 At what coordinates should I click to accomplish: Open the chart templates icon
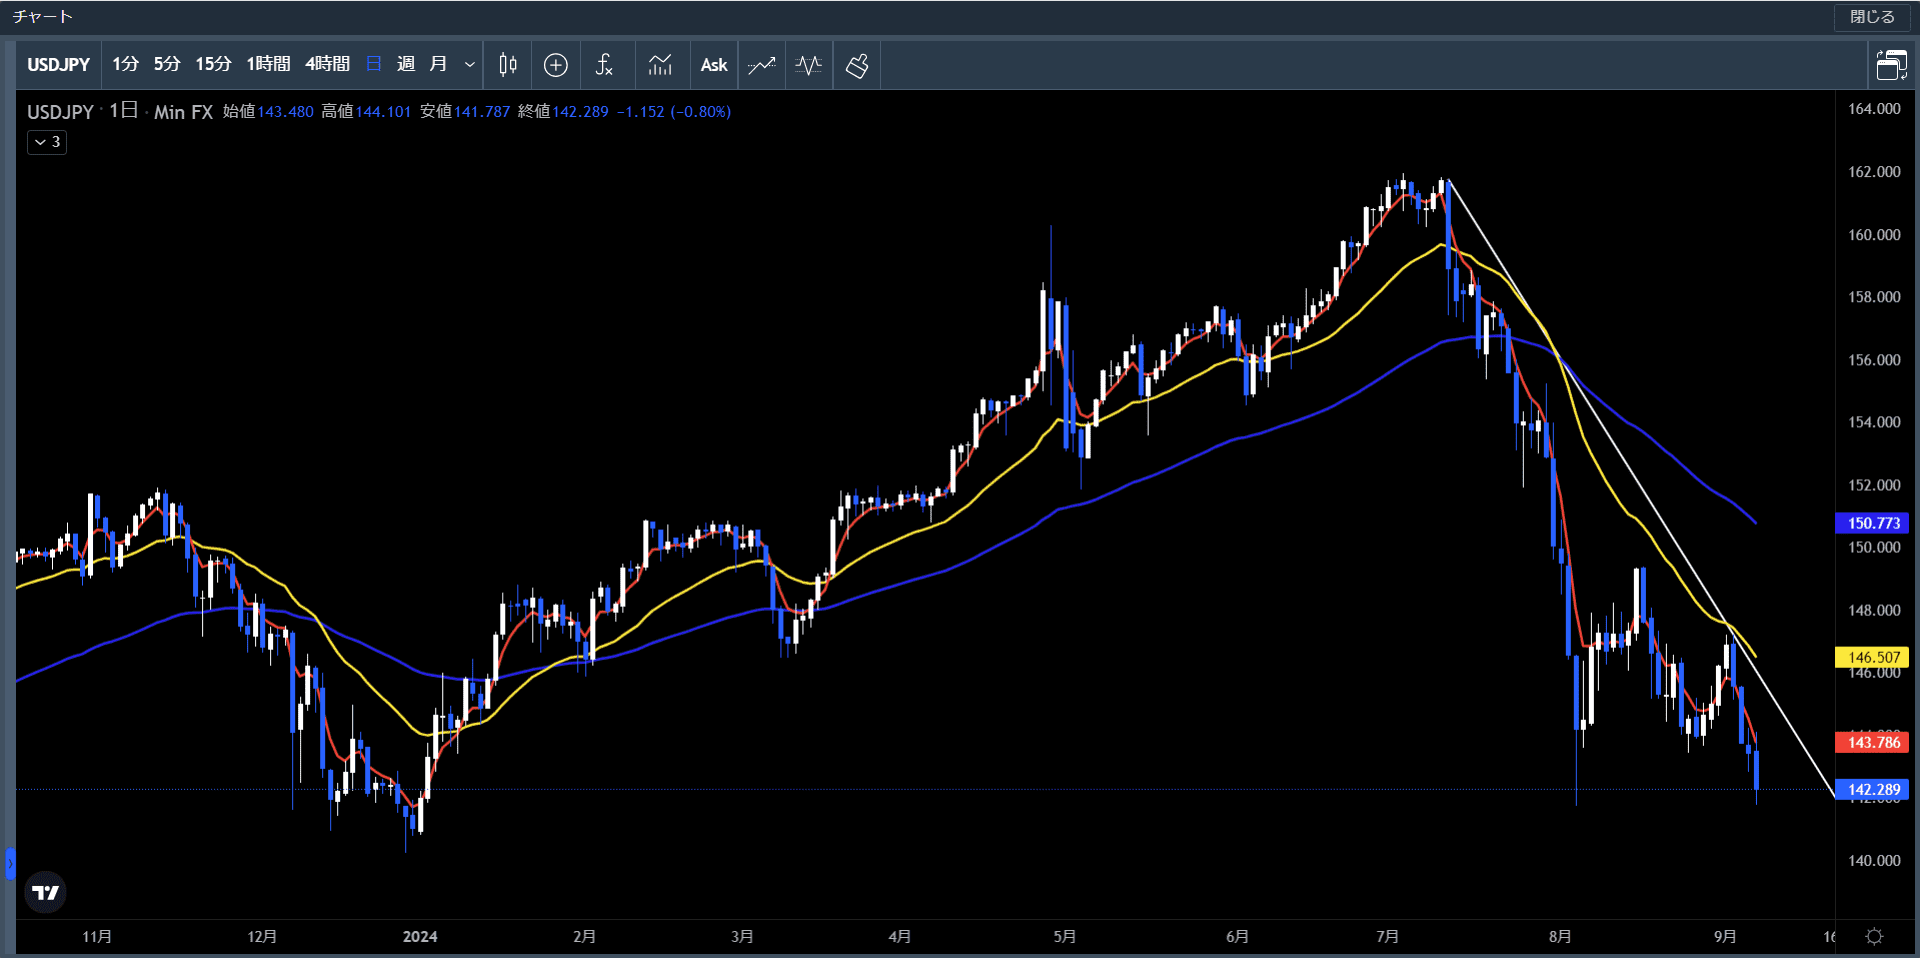click(660, 65)
